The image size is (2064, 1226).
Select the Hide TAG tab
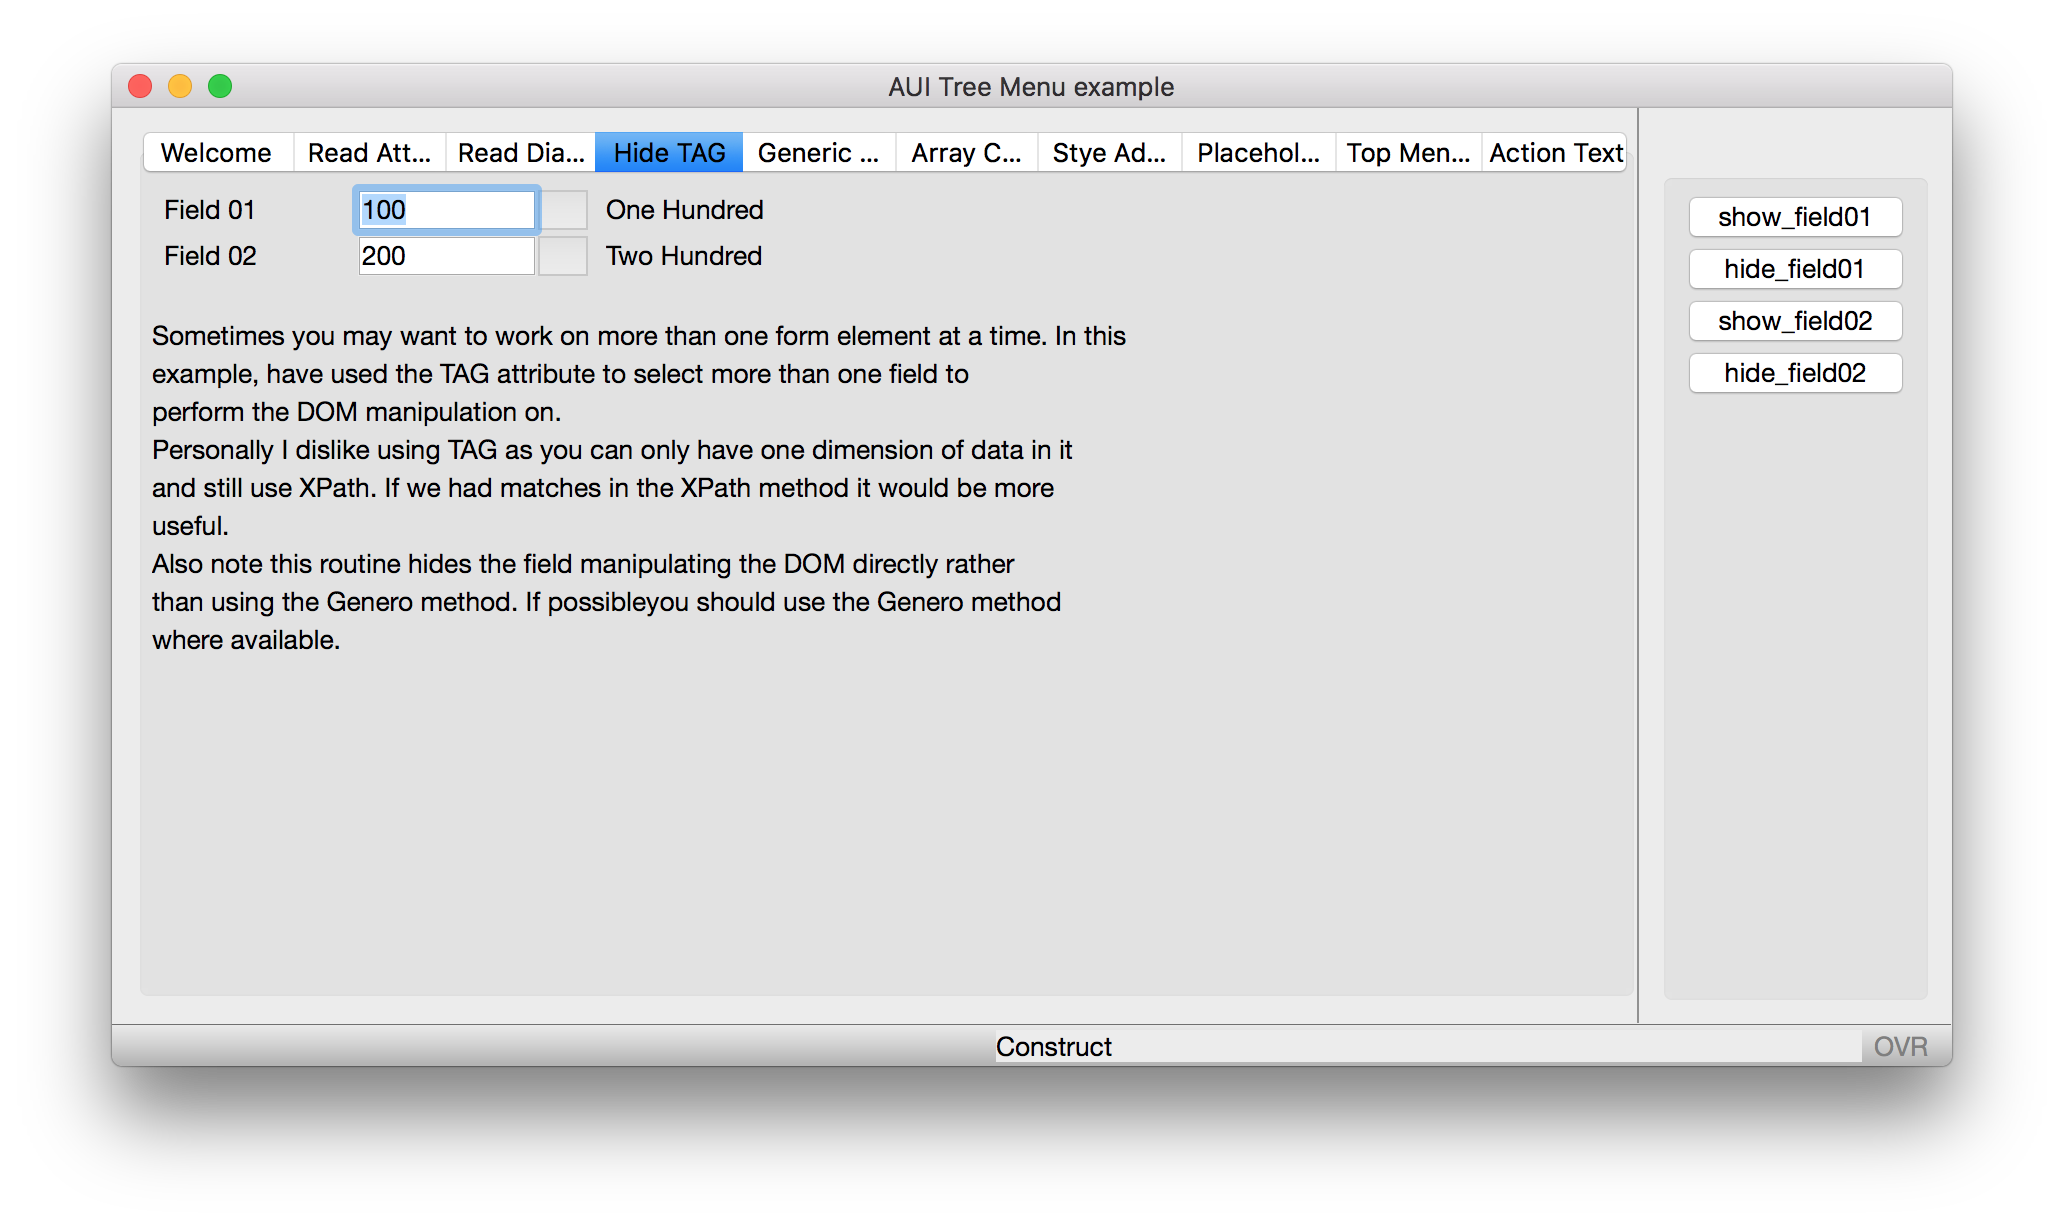669,153
